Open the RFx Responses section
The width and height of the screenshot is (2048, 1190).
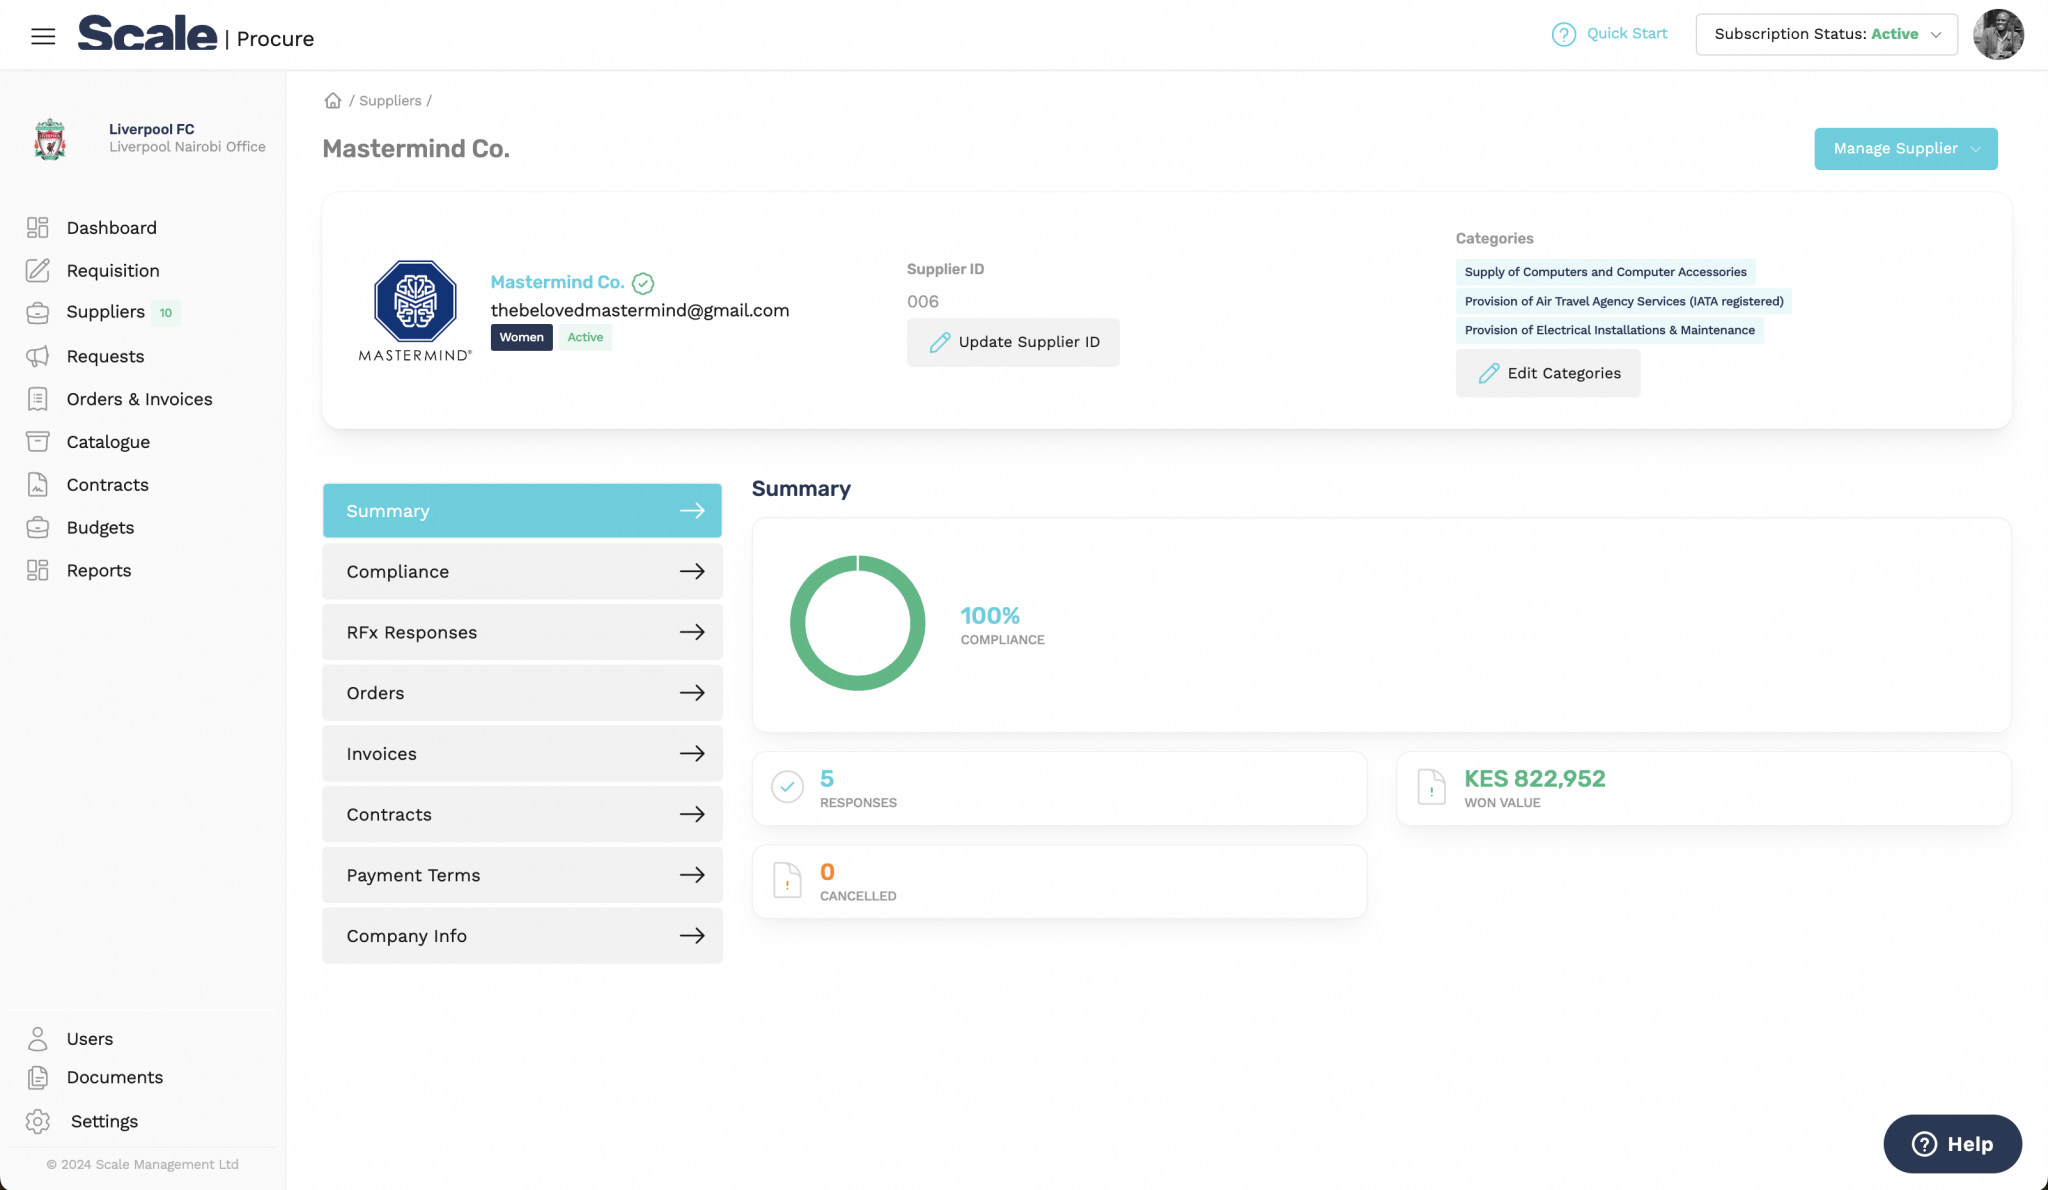point(521,631)
